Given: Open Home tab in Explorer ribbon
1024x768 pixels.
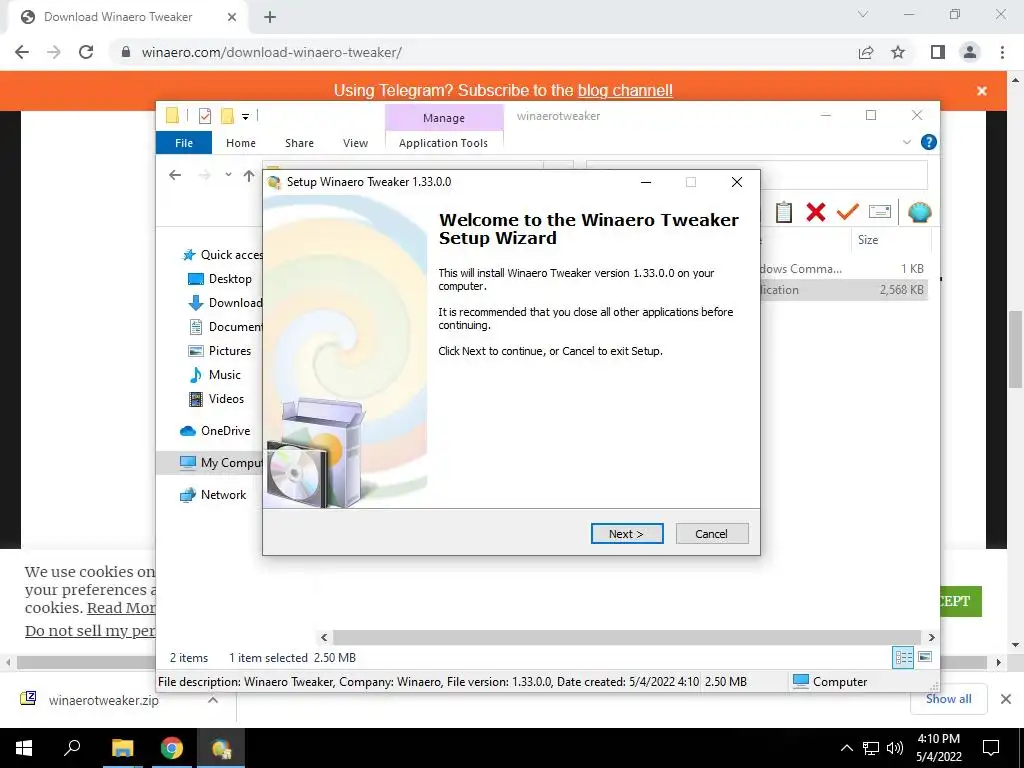Looking at the screenshot, I should tap(240, 142).
